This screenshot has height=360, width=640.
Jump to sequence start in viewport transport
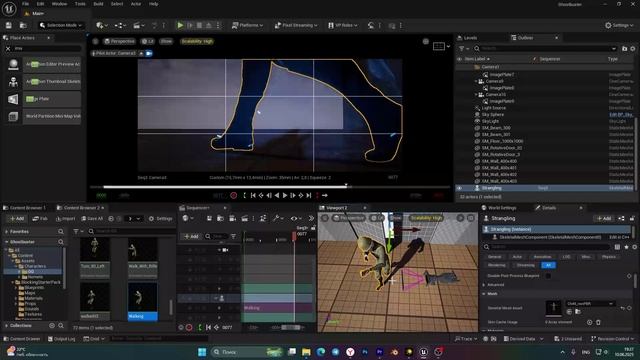[253, 196]
